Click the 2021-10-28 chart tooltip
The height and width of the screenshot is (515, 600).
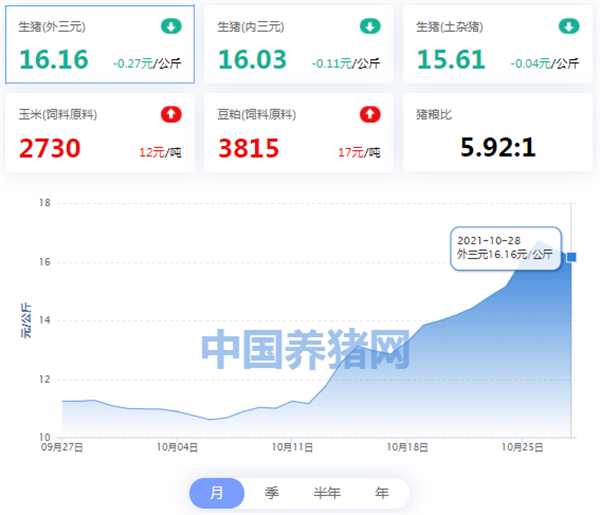click(504, 247)
